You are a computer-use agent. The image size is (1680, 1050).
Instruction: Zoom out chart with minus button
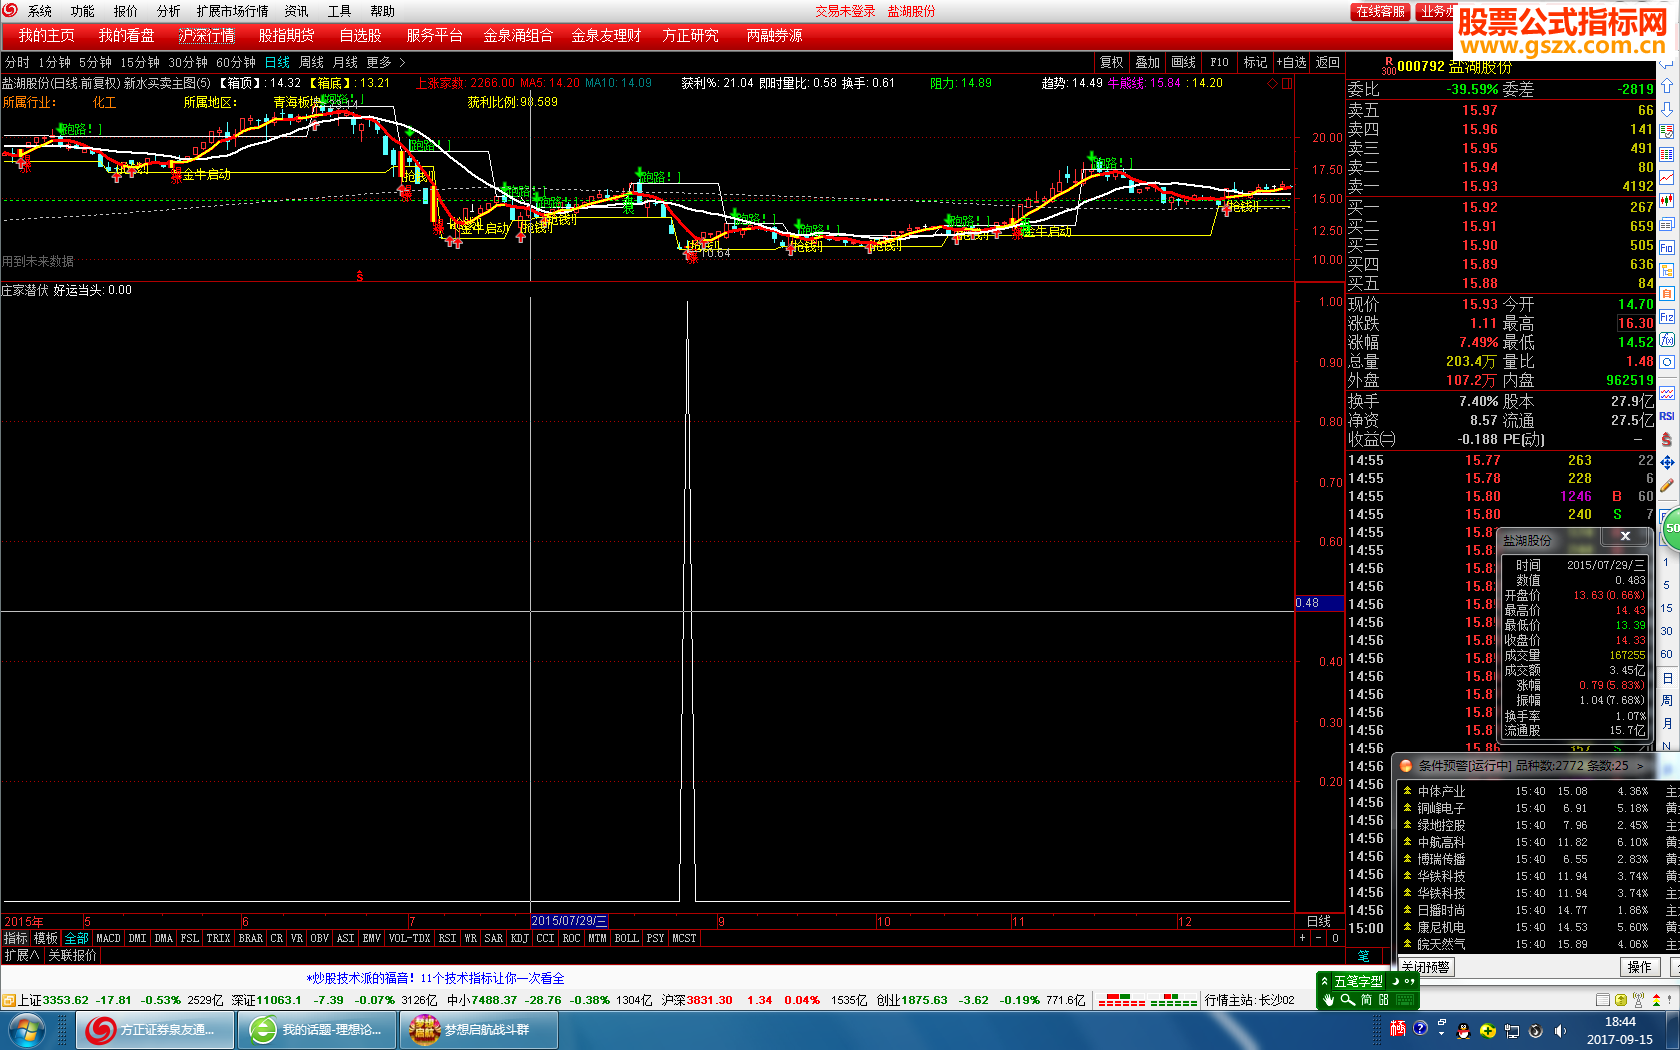pyautogui.click(x=1318, y=938)
